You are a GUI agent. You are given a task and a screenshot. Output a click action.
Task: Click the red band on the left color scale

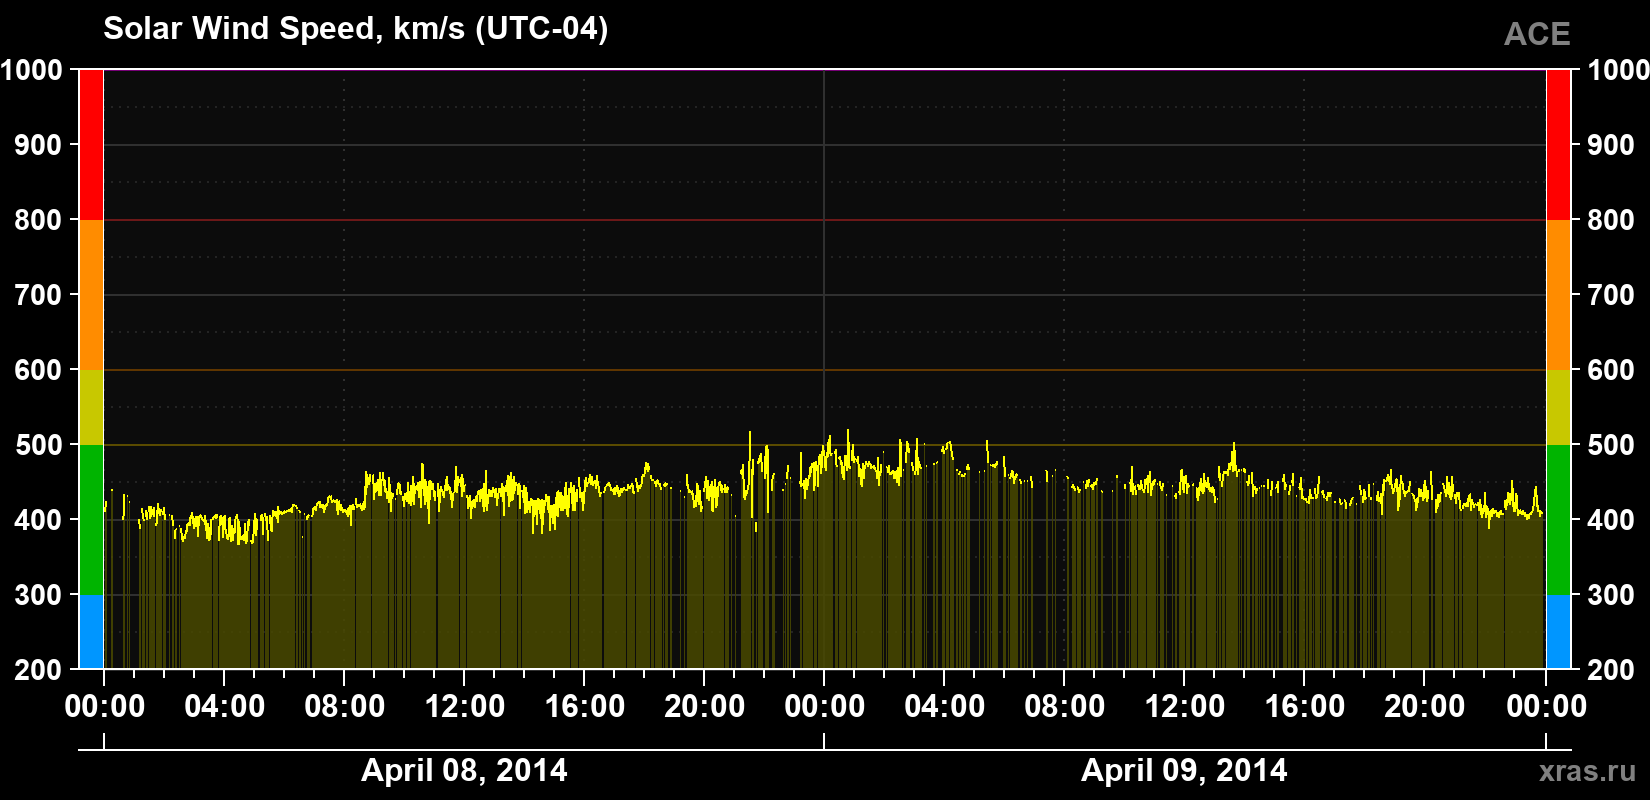[91, 145]
